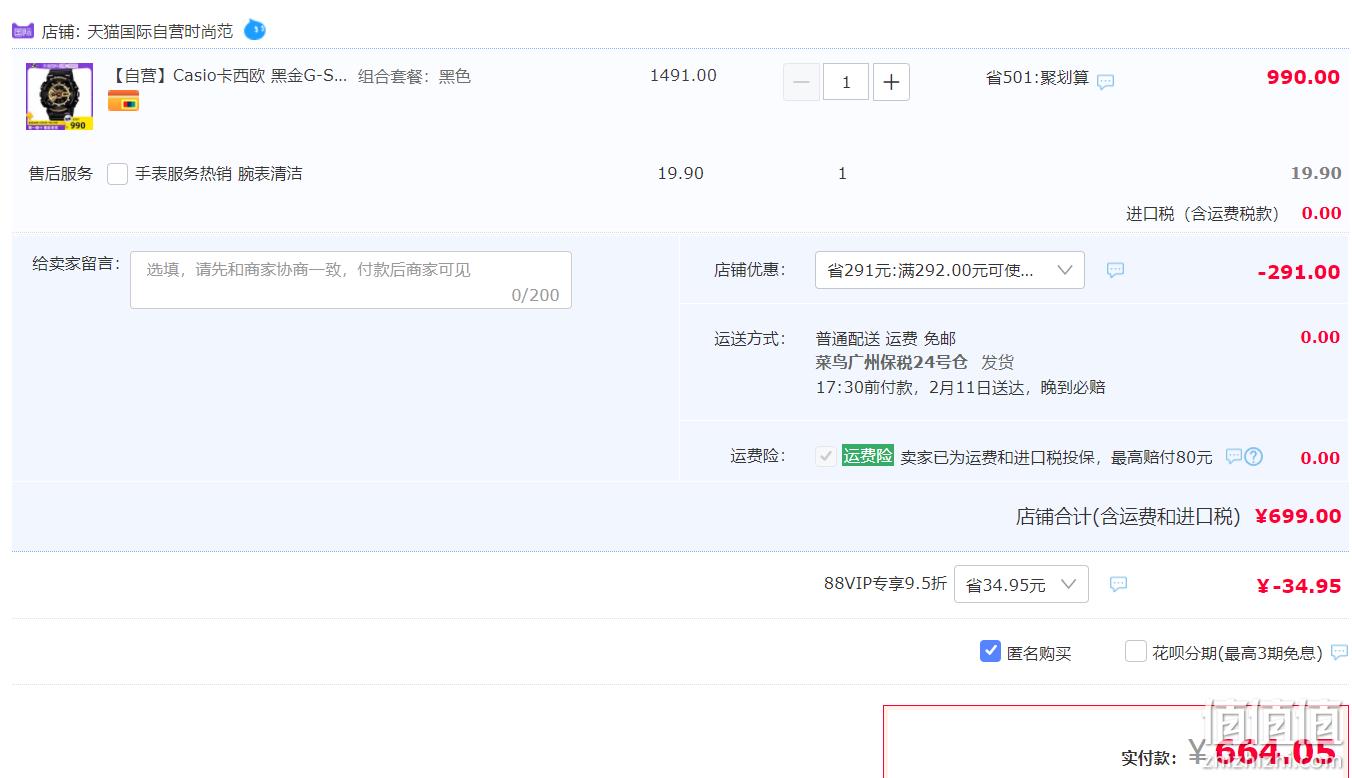The height and width of the screenshot is (778, 1352).
Task: Click the info bubble next to 88VIP discount dropdown
Action: [x=1119, y=584]
